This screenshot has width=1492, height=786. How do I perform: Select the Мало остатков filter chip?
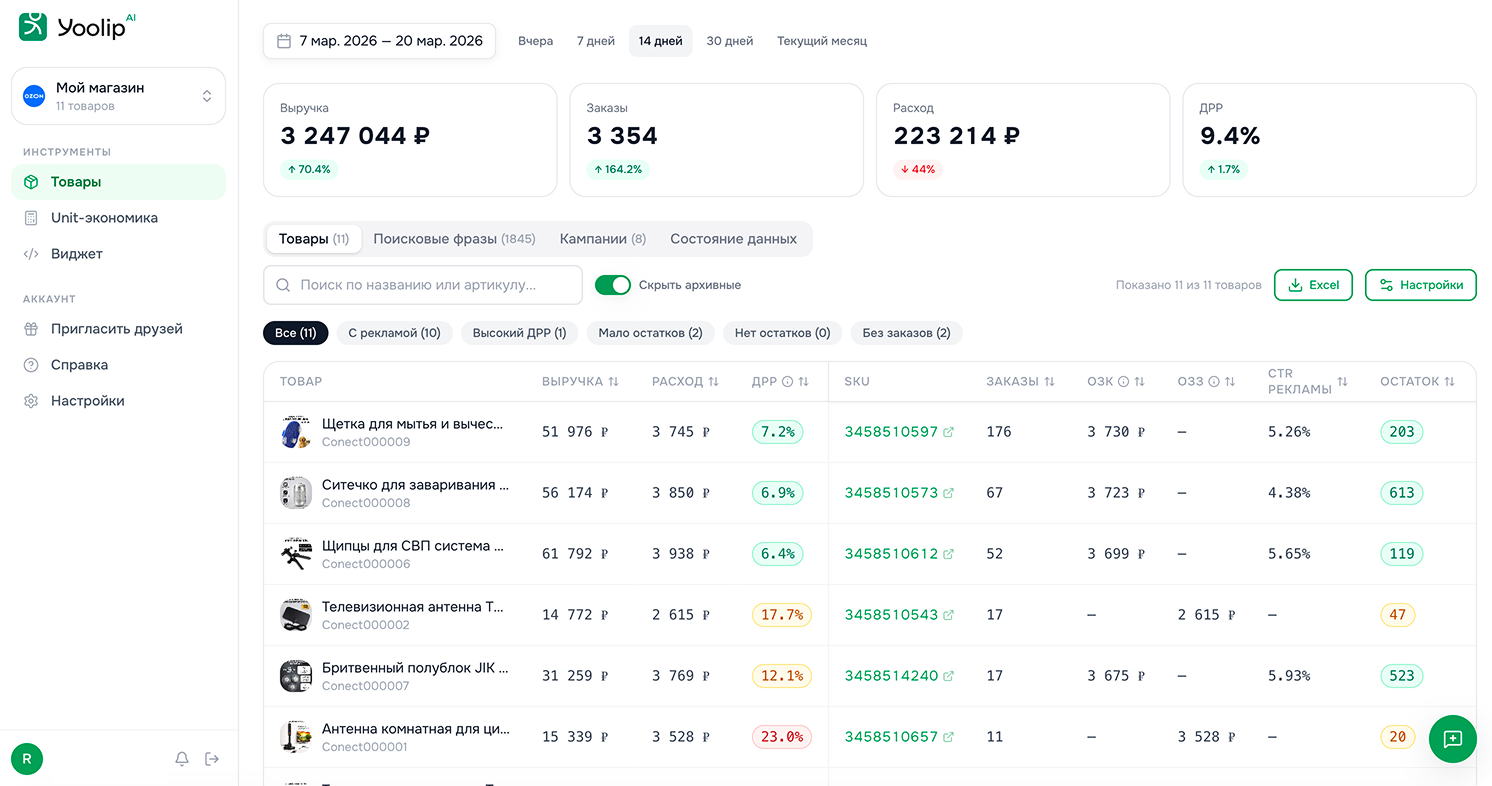tap(650, 333)
